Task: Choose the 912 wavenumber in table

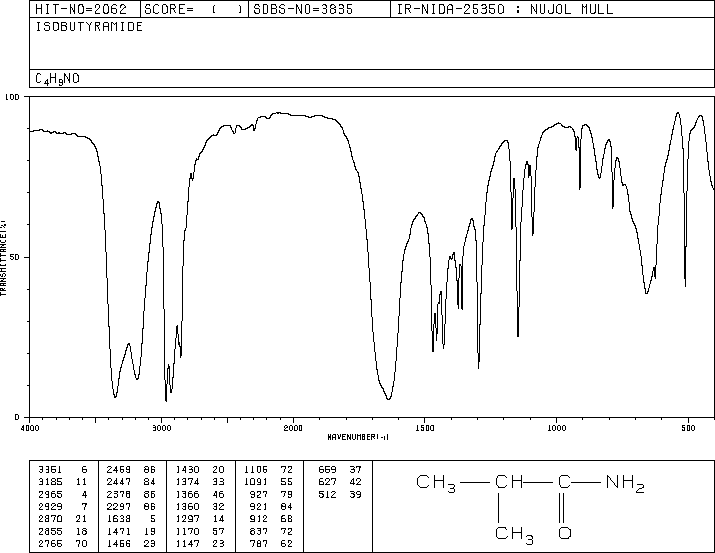Action: (x=259, y=519)
